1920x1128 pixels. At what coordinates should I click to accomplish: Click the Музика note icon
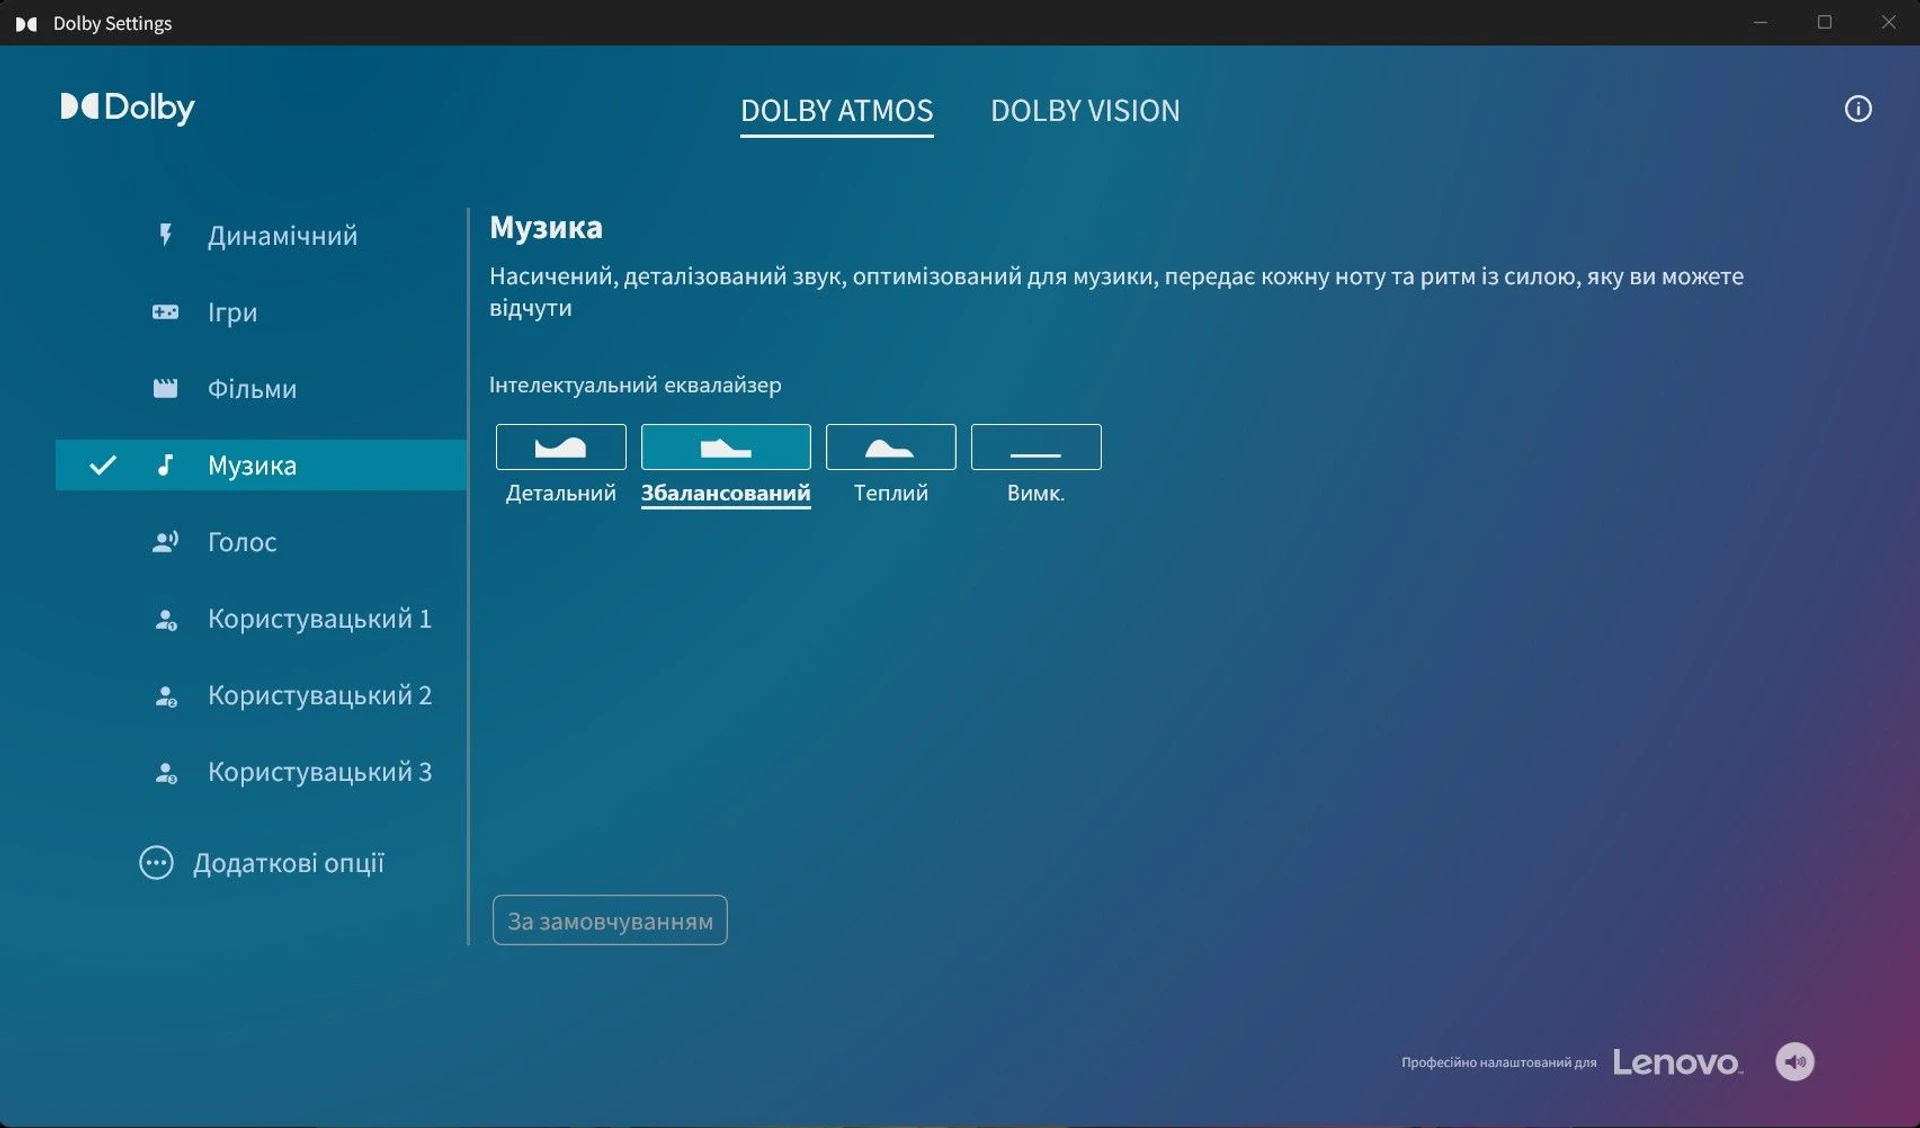pos(166,465)
